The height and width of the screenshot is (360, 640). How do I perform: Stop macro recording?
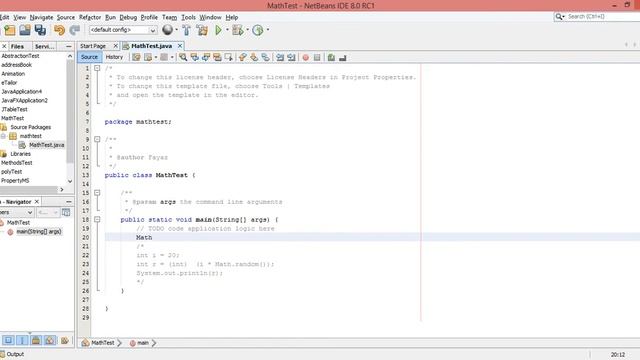(317, 58)
